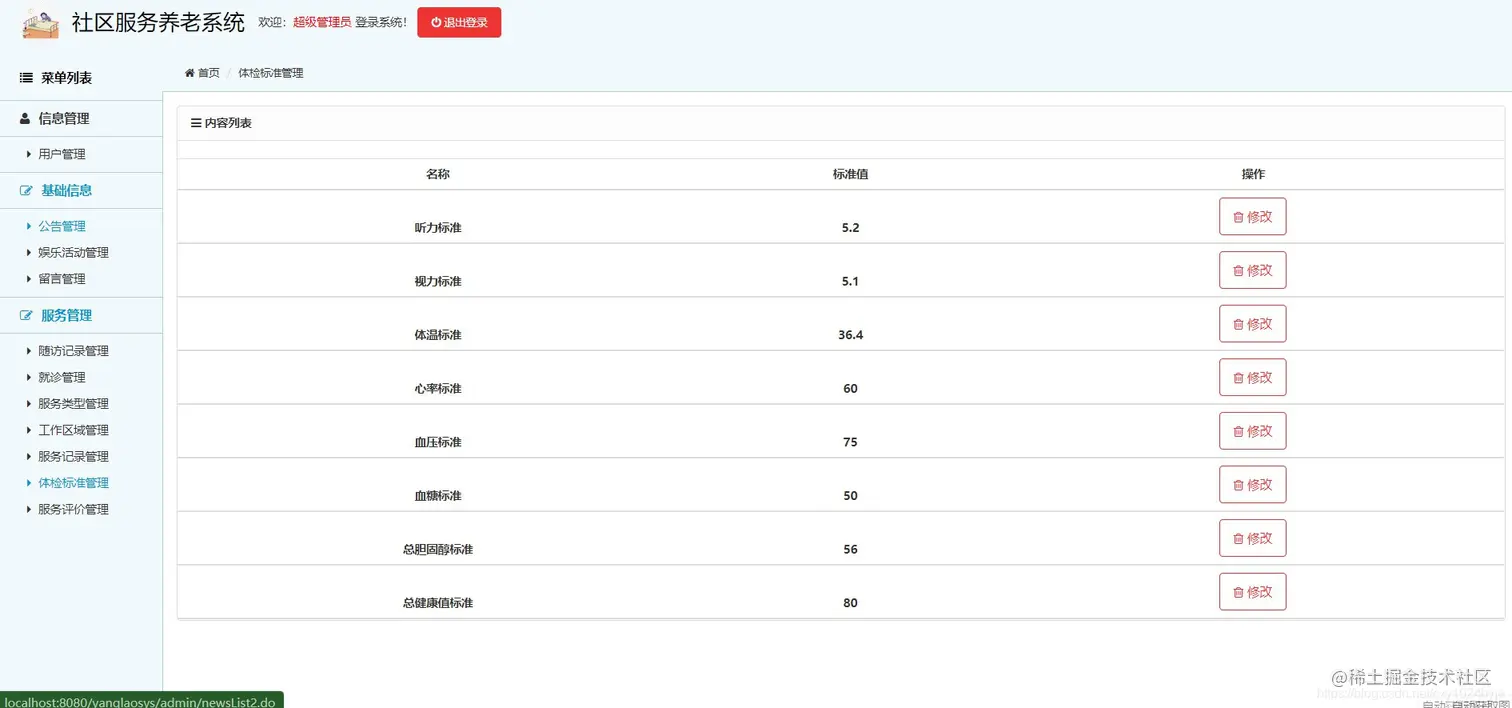Viewport: 1512px width, 708px height.
Task: Open 服务记录管理 menu item
Action: click(74, 457)
